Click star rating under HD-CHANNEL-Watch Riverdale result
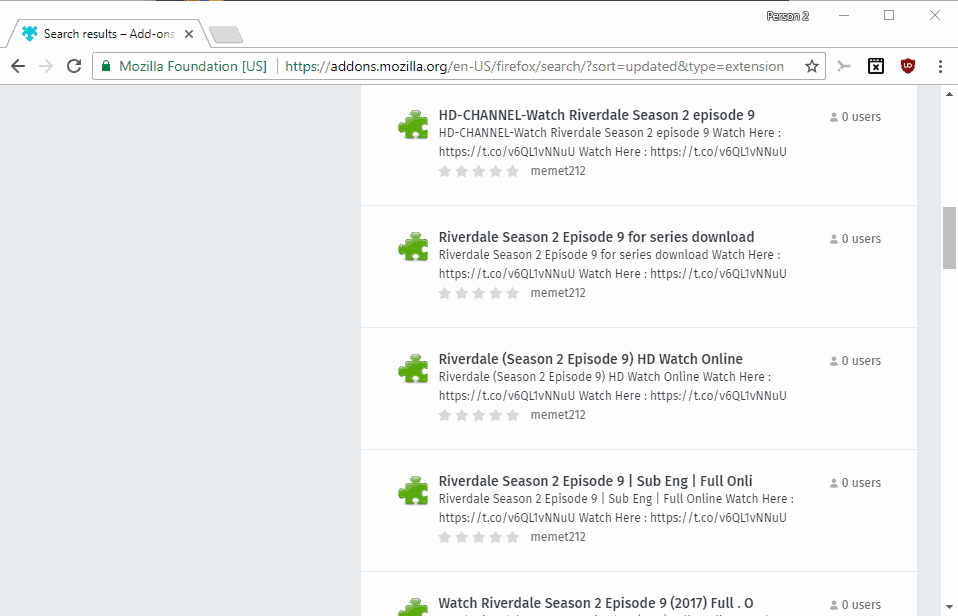This screenshot has width=958, height=616. (479, 171)
